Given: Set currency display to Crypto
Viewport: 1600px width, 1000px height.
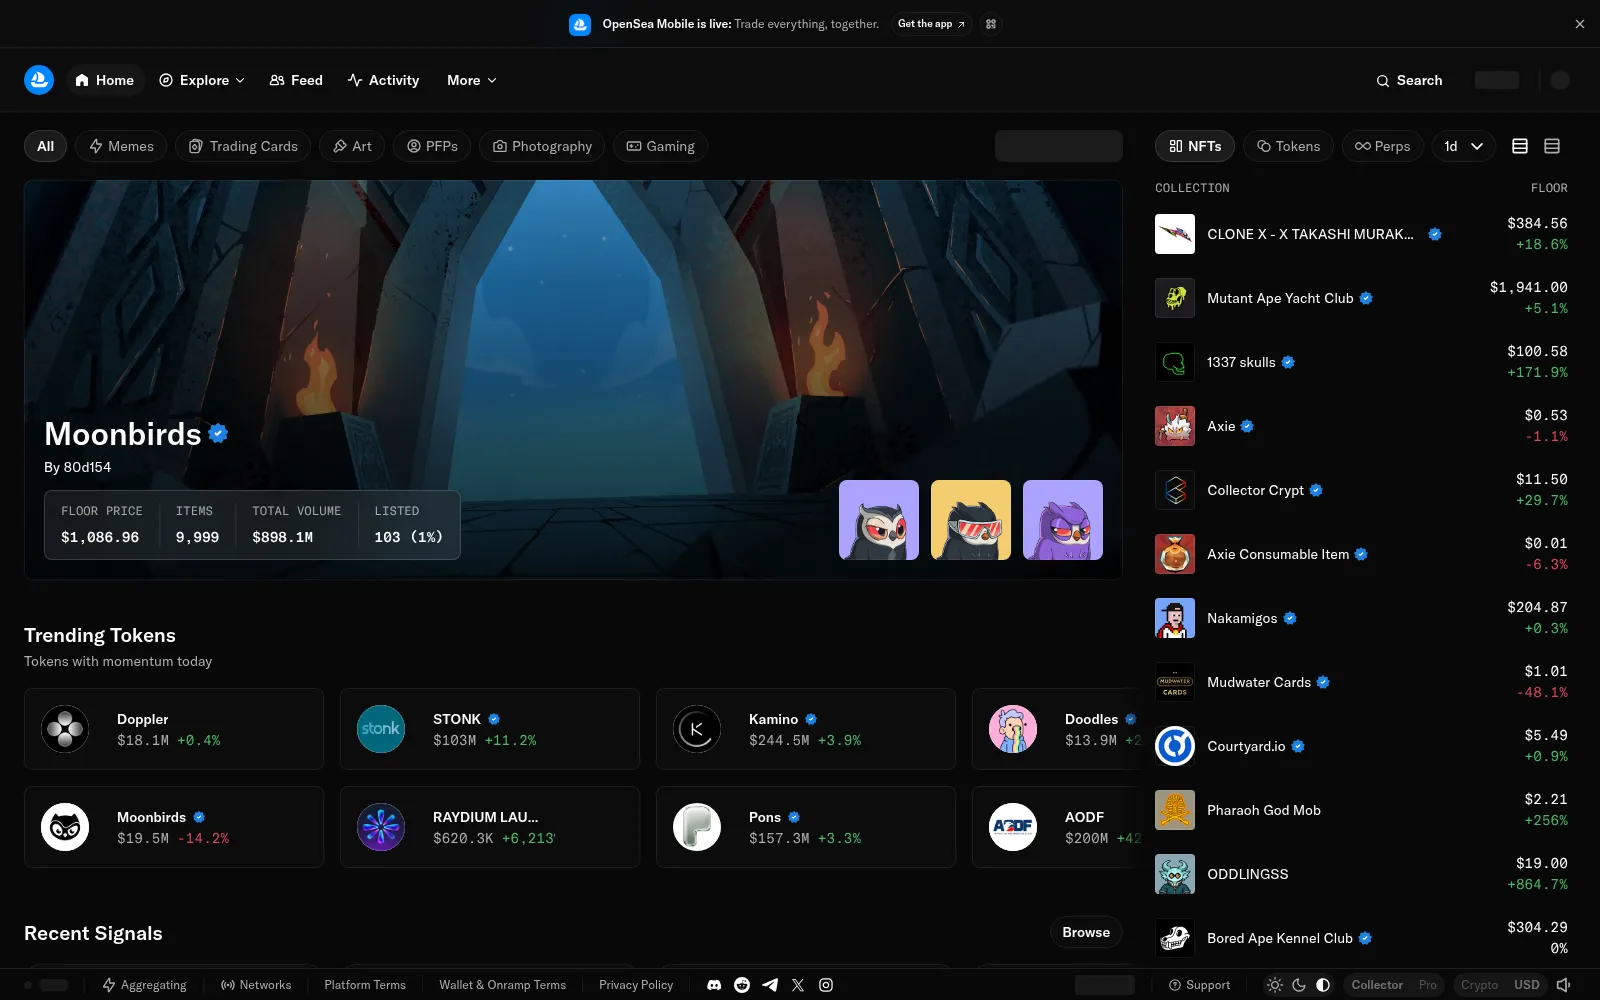Looking at the screenshot, I should [x=1479, y=985].
